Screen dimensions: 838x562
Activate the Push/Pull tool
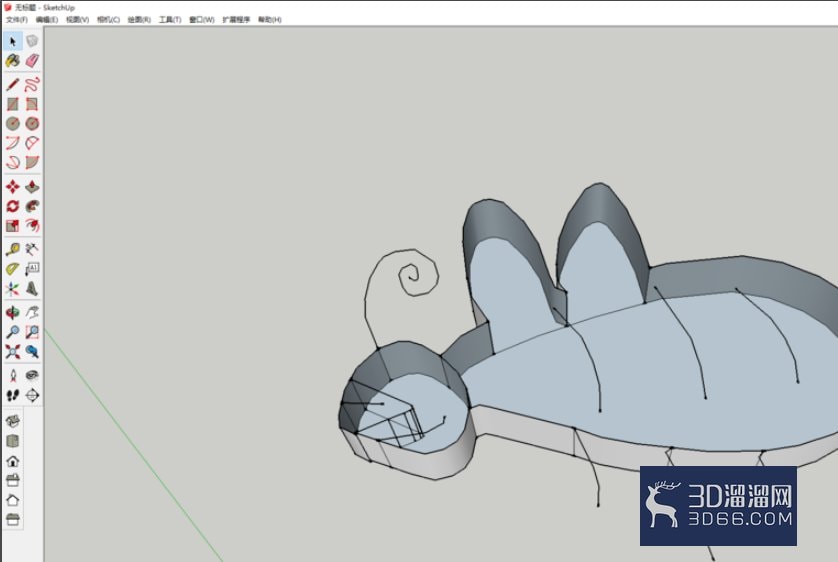tap(32, 187)
